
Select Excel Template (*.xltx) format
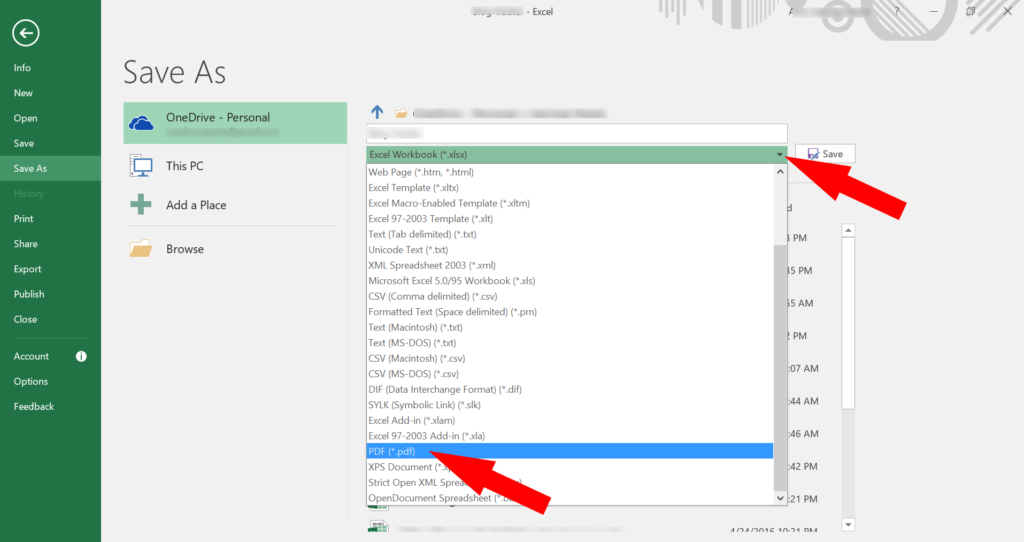pyautogui.click(x=570, y=188)
